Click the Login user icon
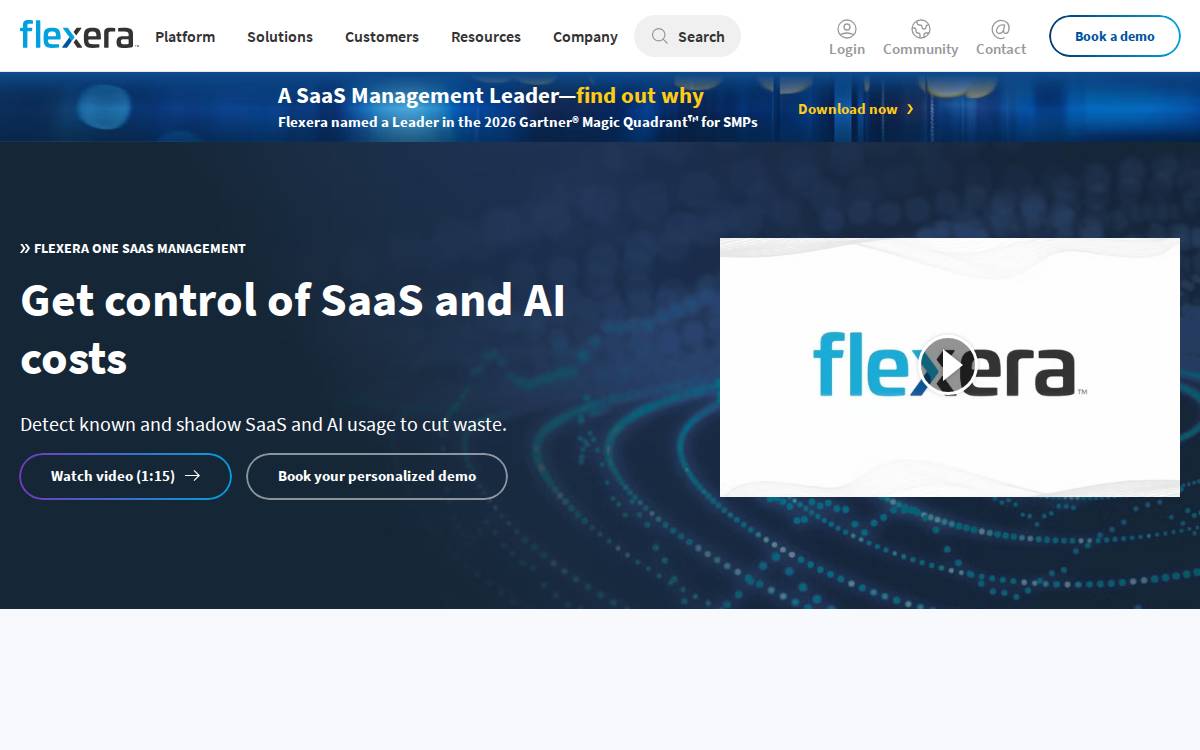The height and width of the screenshot is (750, 1200). pos(847,29)
